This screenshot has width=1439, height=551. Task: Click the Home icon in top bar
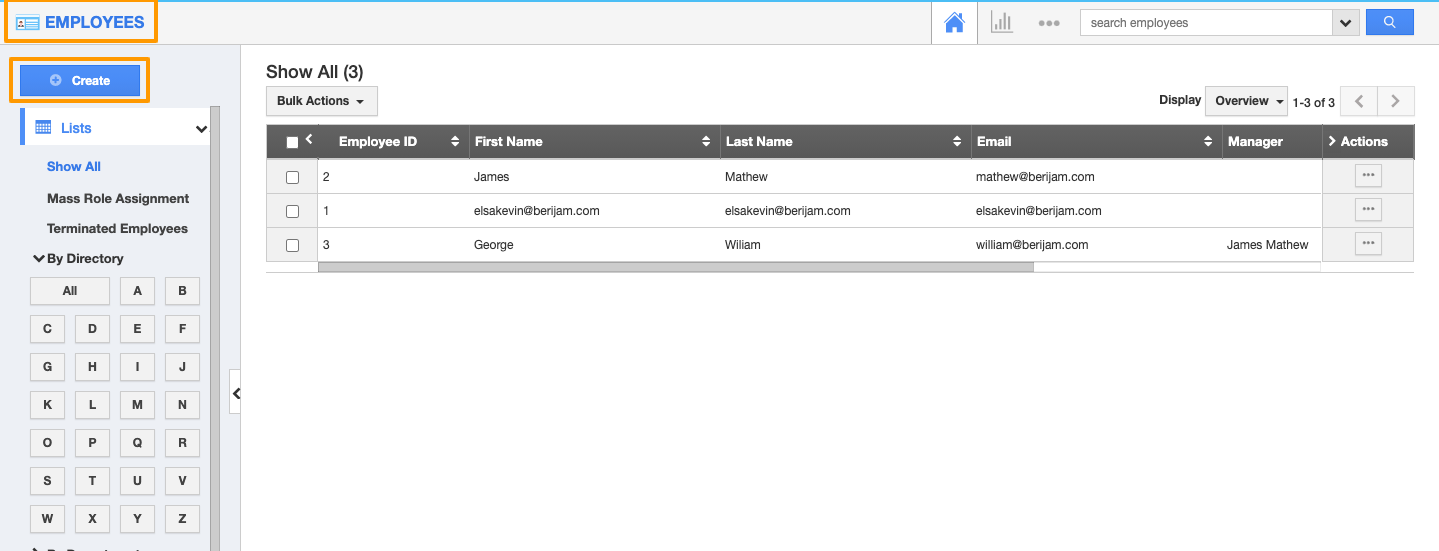954,22
